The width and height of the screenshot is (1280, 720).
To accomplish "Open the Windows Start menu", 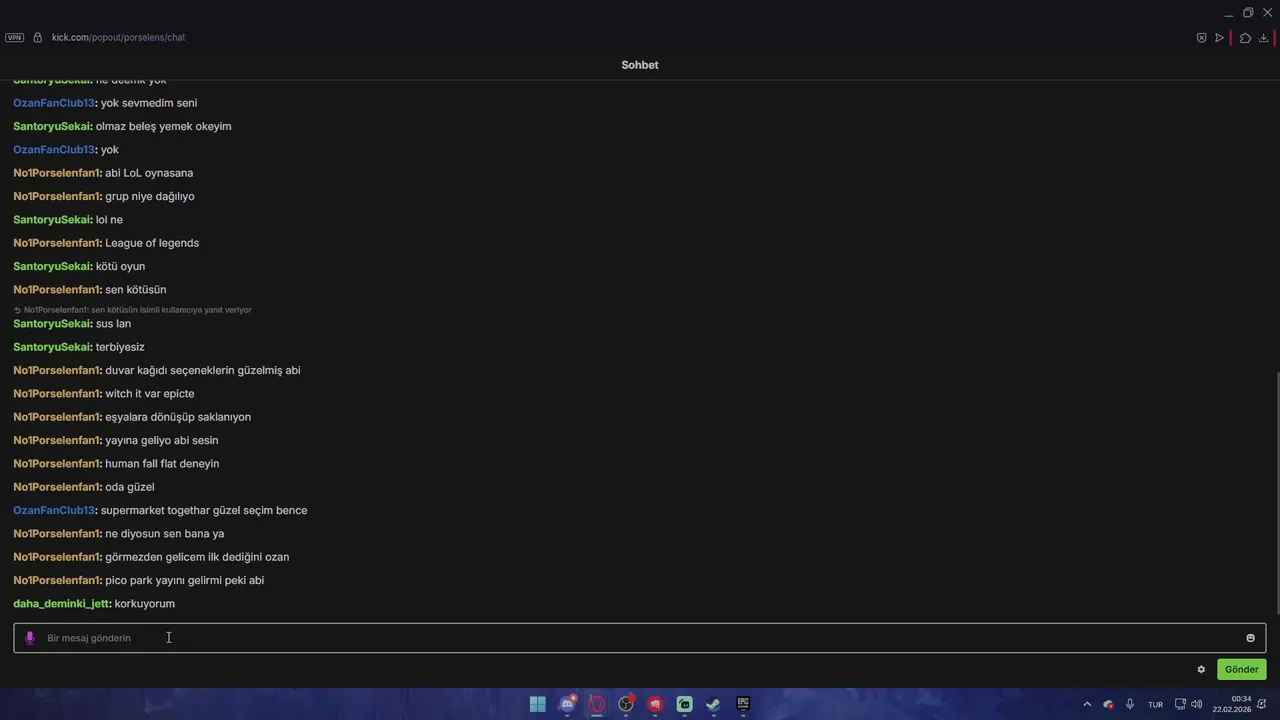I will tap(538, 704).
